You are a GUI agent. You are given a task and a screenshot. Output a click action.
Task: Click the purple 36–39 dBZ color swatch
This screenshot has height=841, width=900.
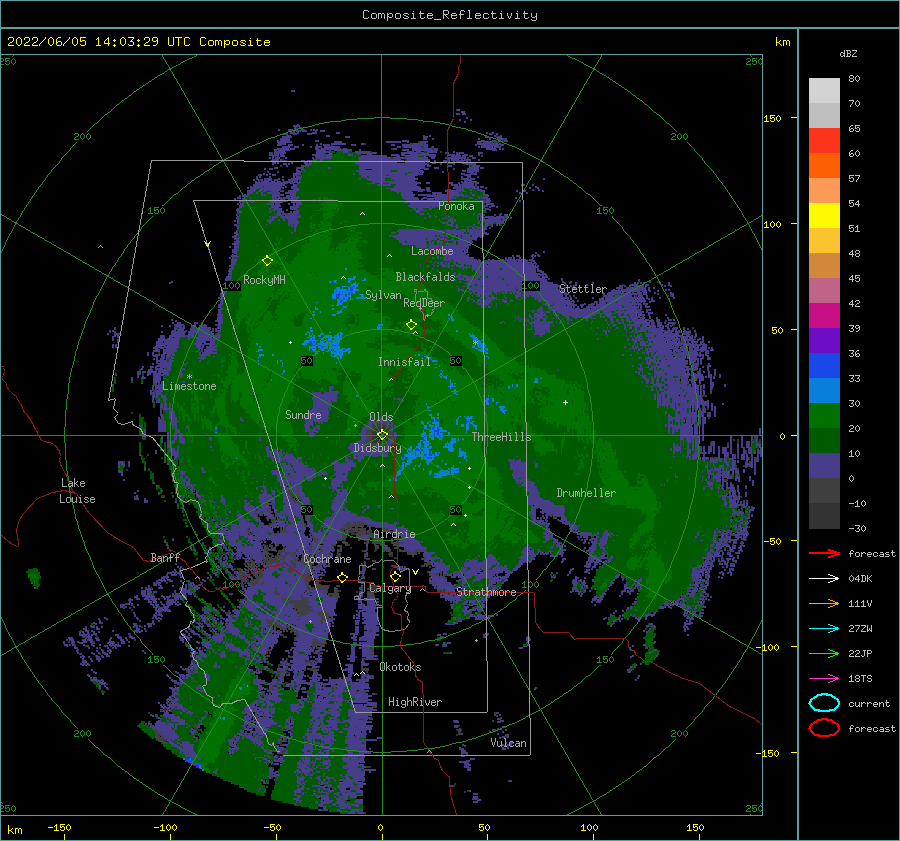pos(824,340)
